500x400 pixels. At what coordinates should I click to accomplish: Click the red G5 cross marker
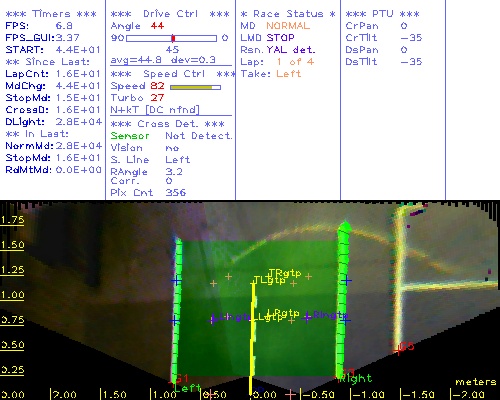coord(398,350)
